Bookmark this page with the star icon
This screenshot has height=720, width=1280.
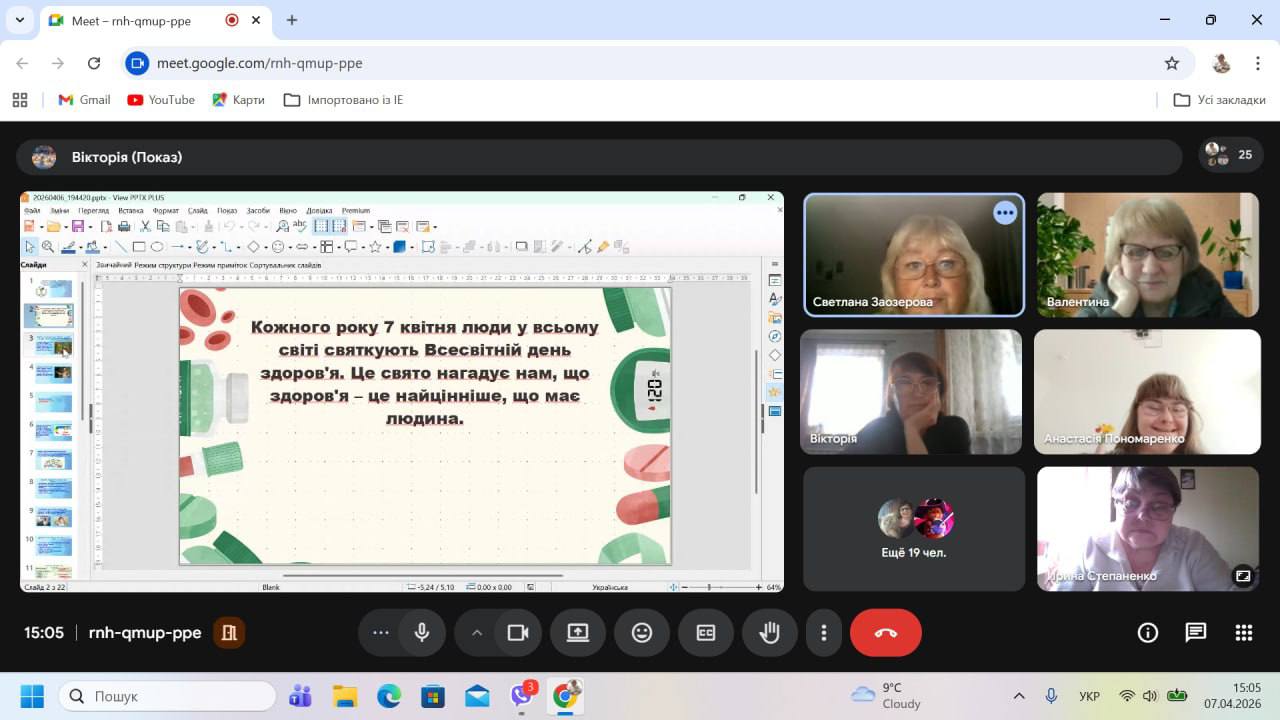(1172, 63)
